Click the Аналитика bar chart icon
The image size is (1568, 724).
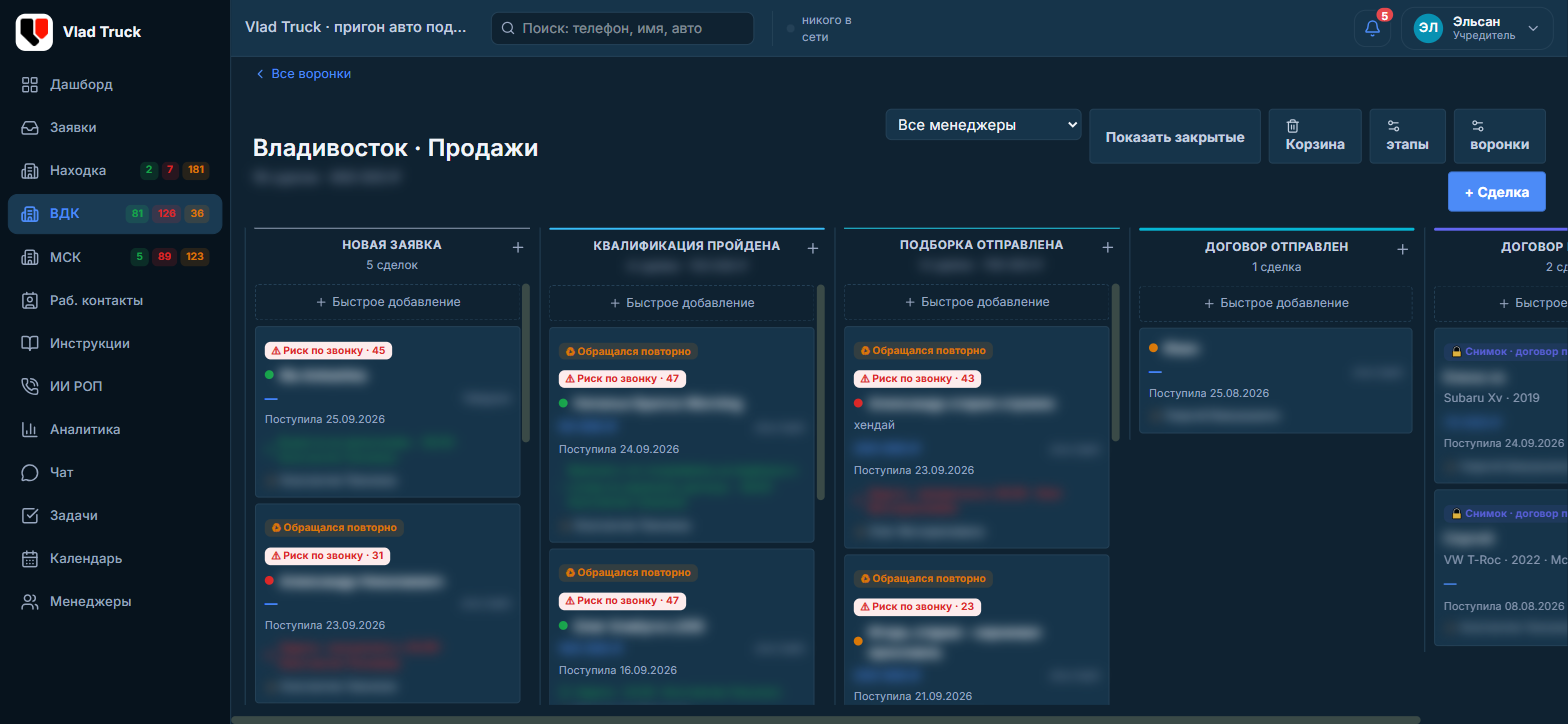coord(30,429)
